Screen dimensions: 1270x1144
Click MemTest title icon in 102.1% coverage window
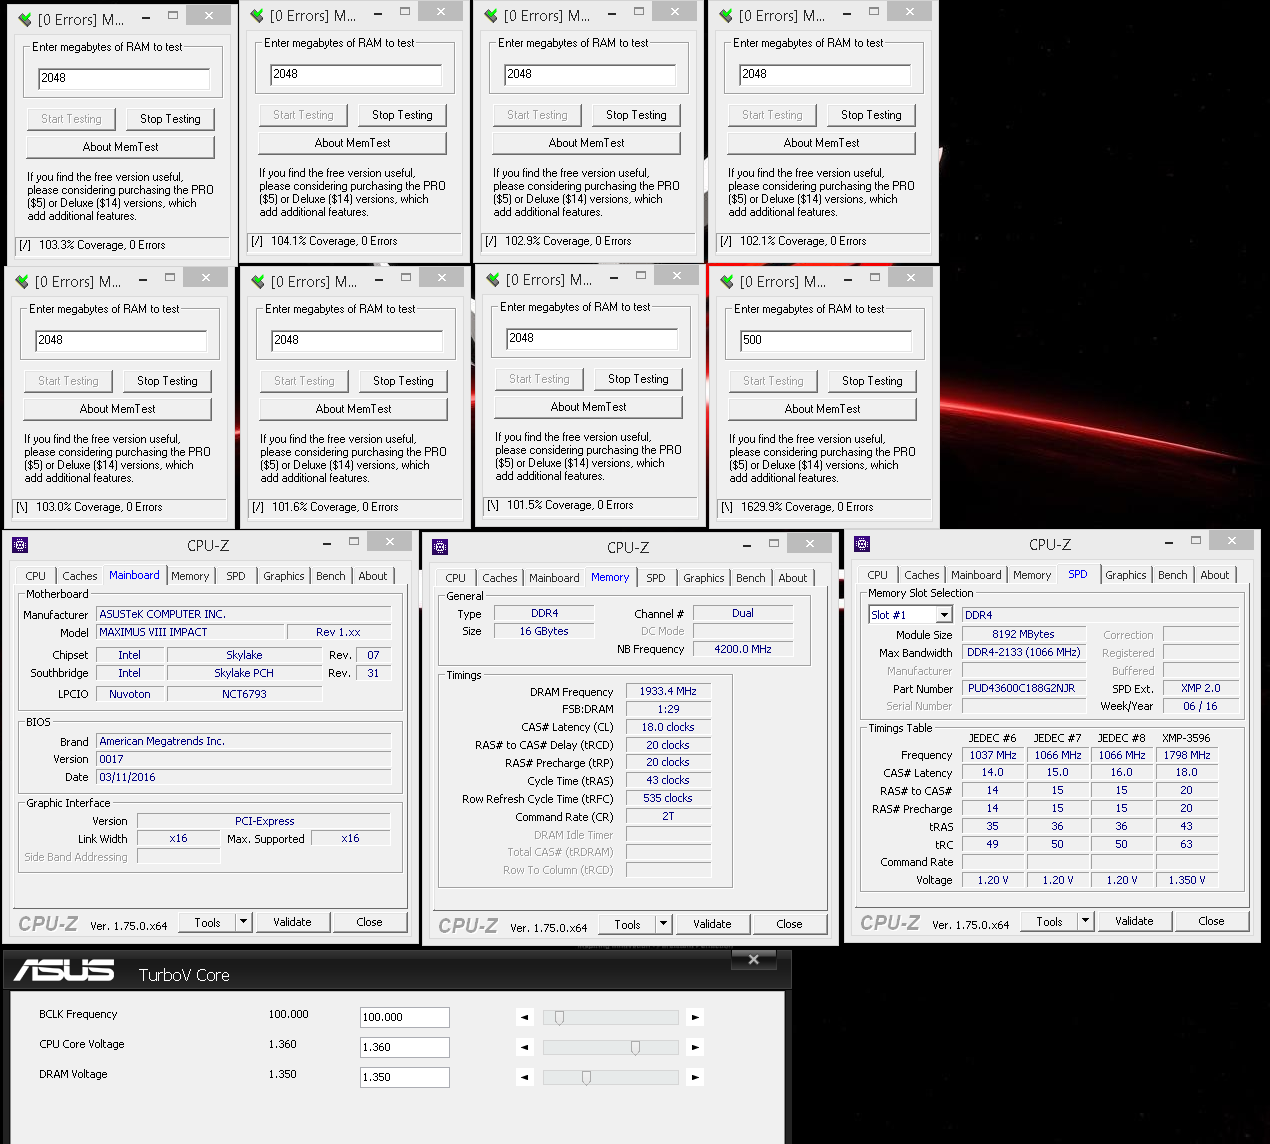pyautogui.click(x=726, y=15)
